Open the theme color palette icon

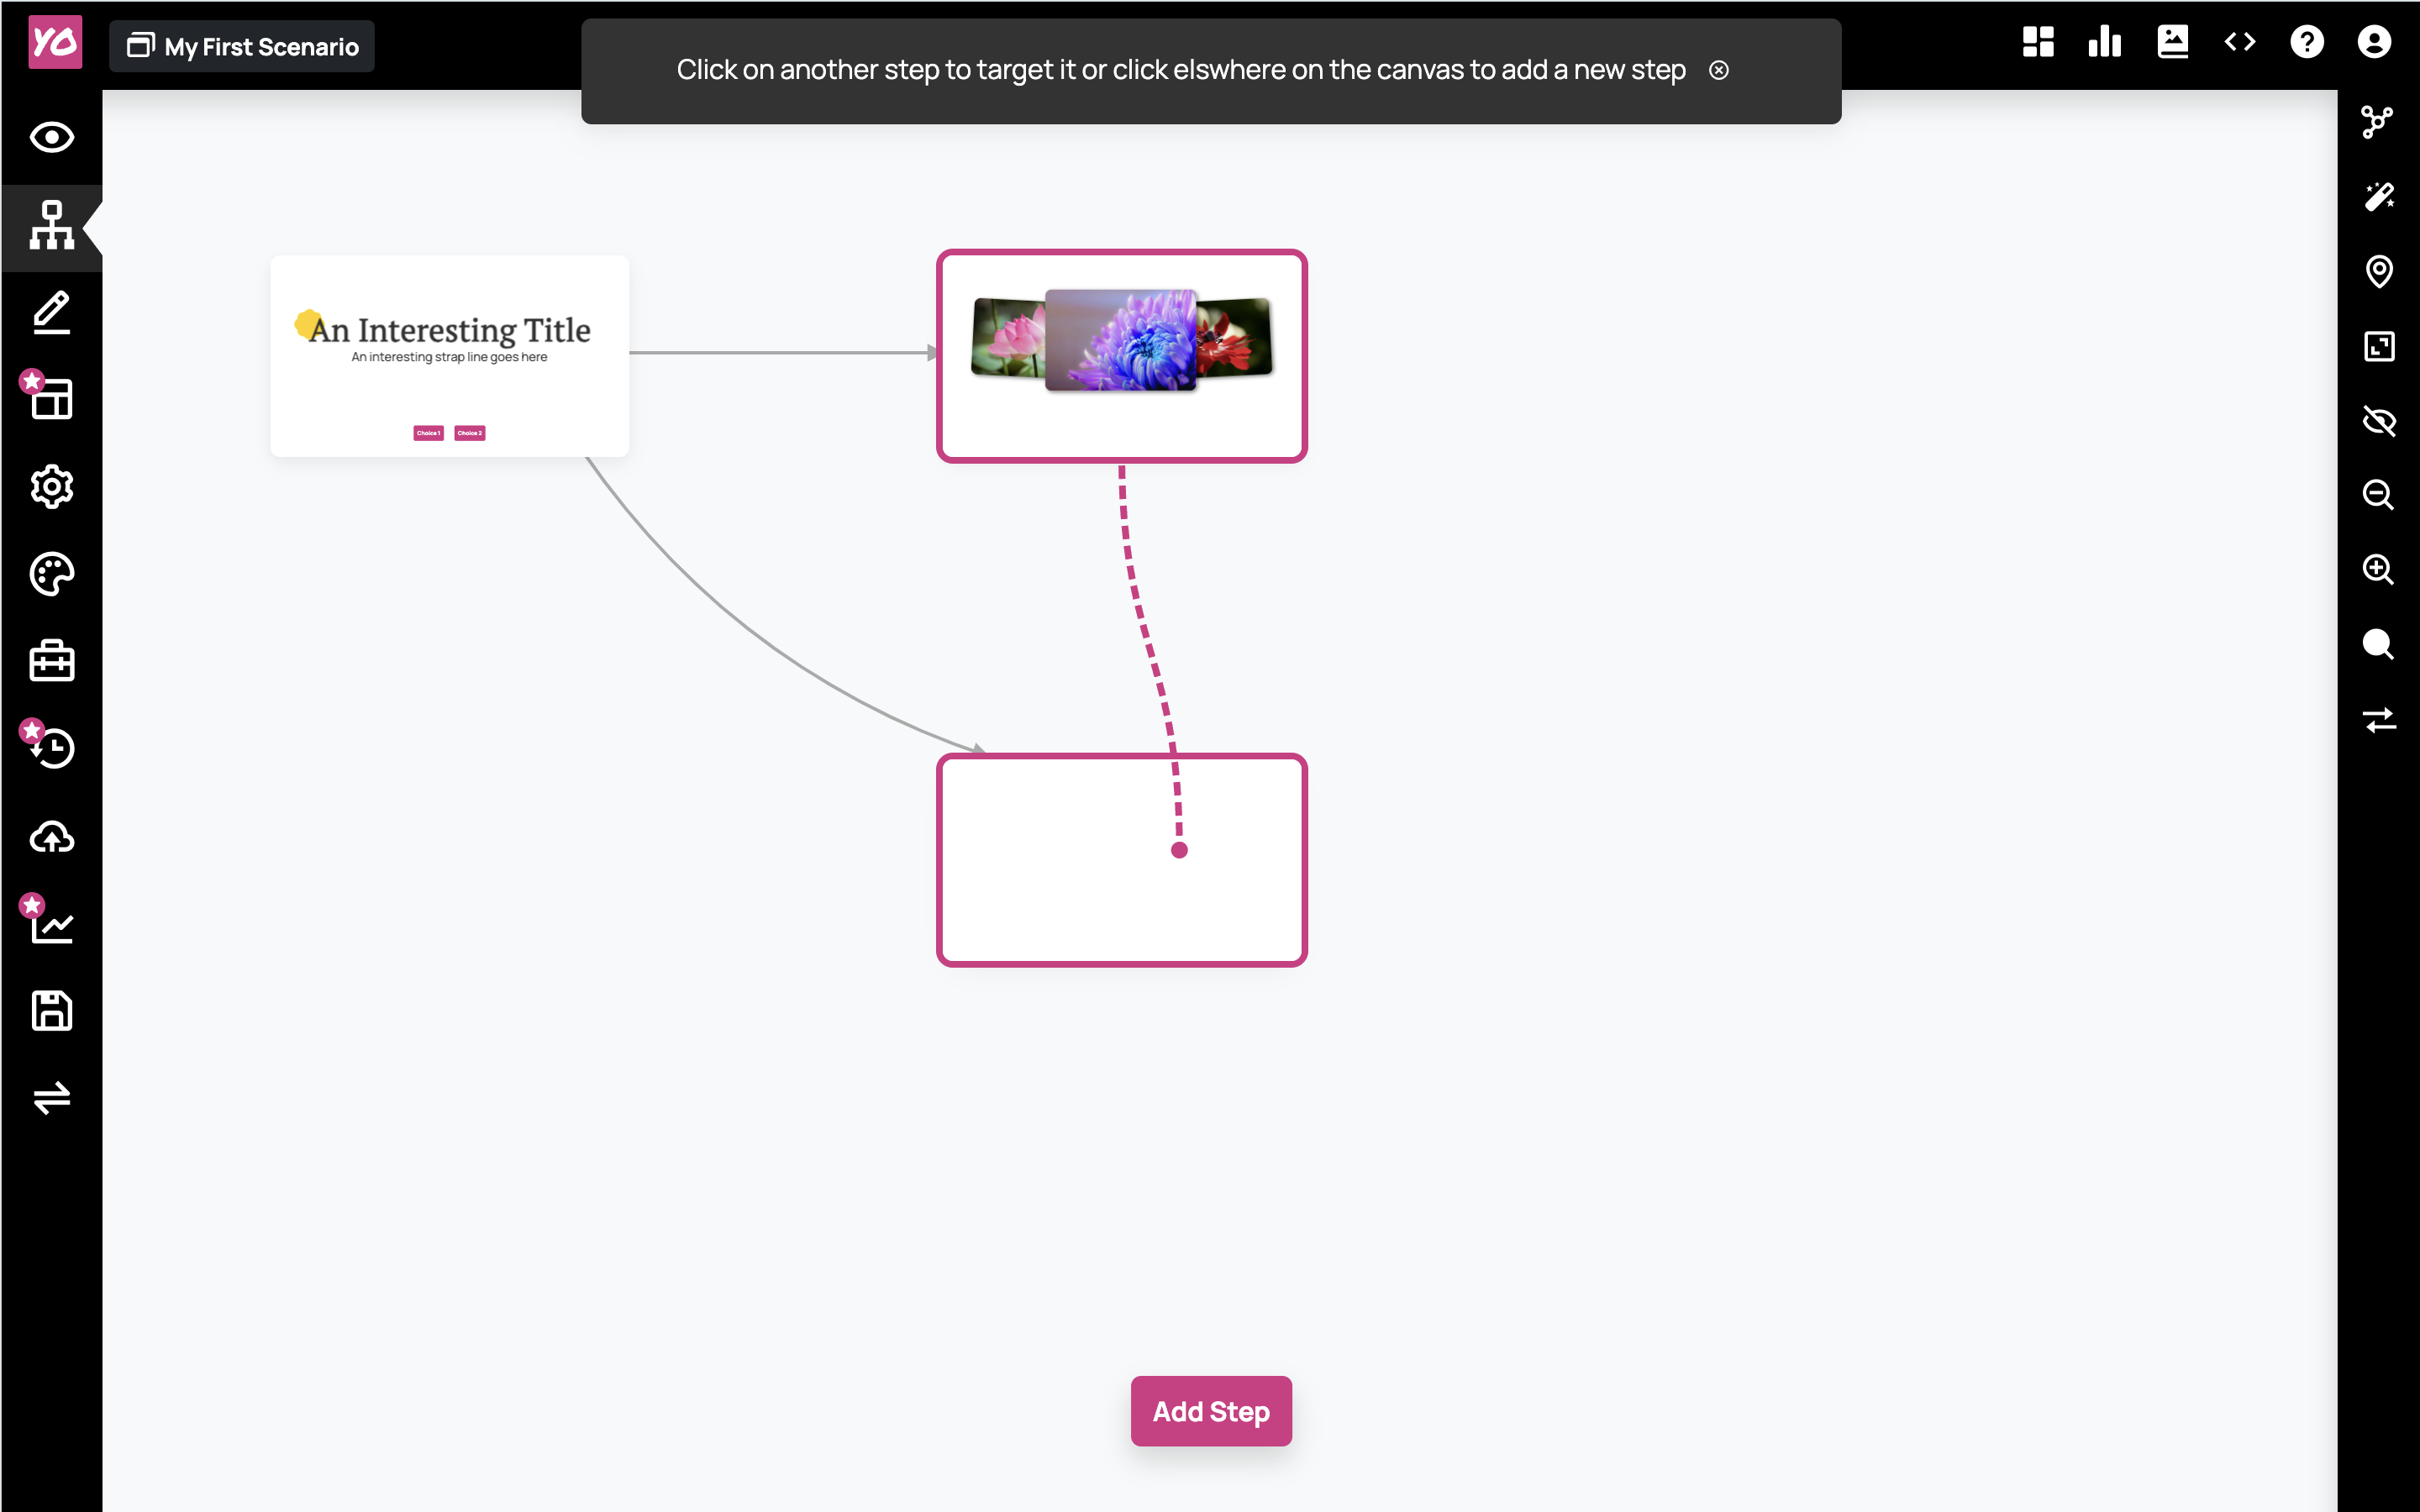[x=51, y=574]
